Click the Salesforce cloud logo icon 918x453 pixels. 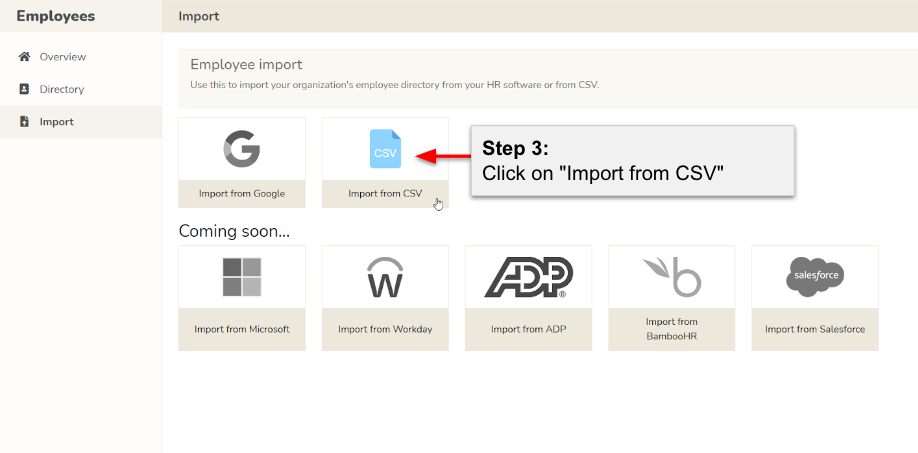[x=815, y=277]
